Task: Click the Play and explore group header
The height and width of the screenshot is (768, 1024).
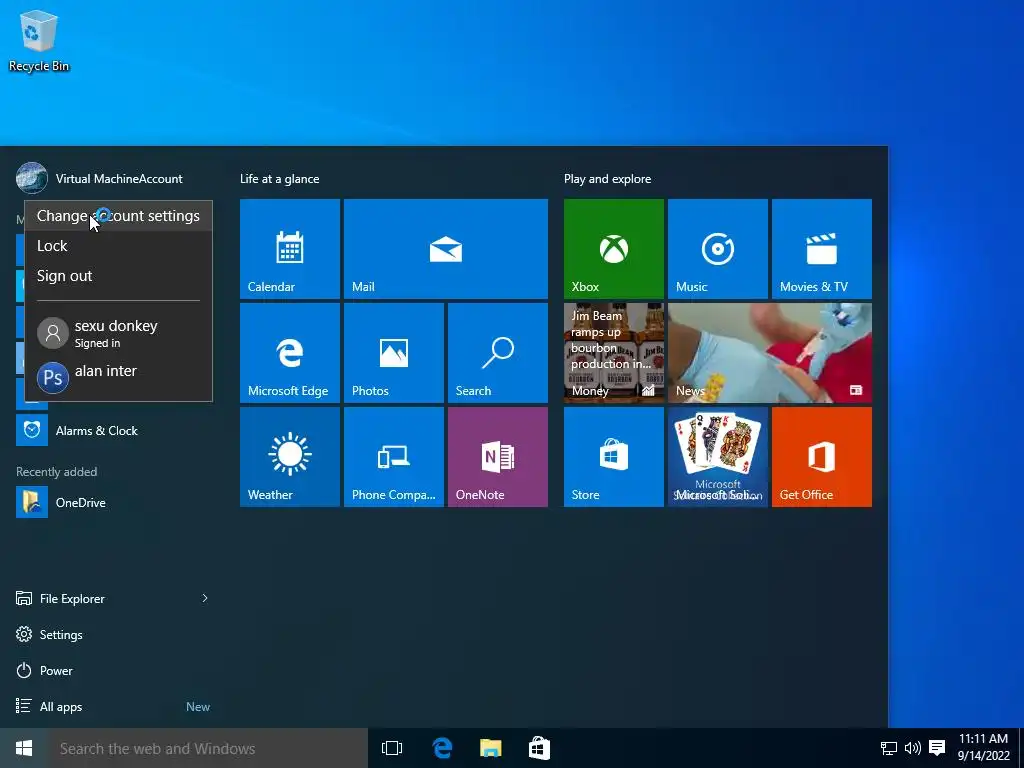Action: 607,179
